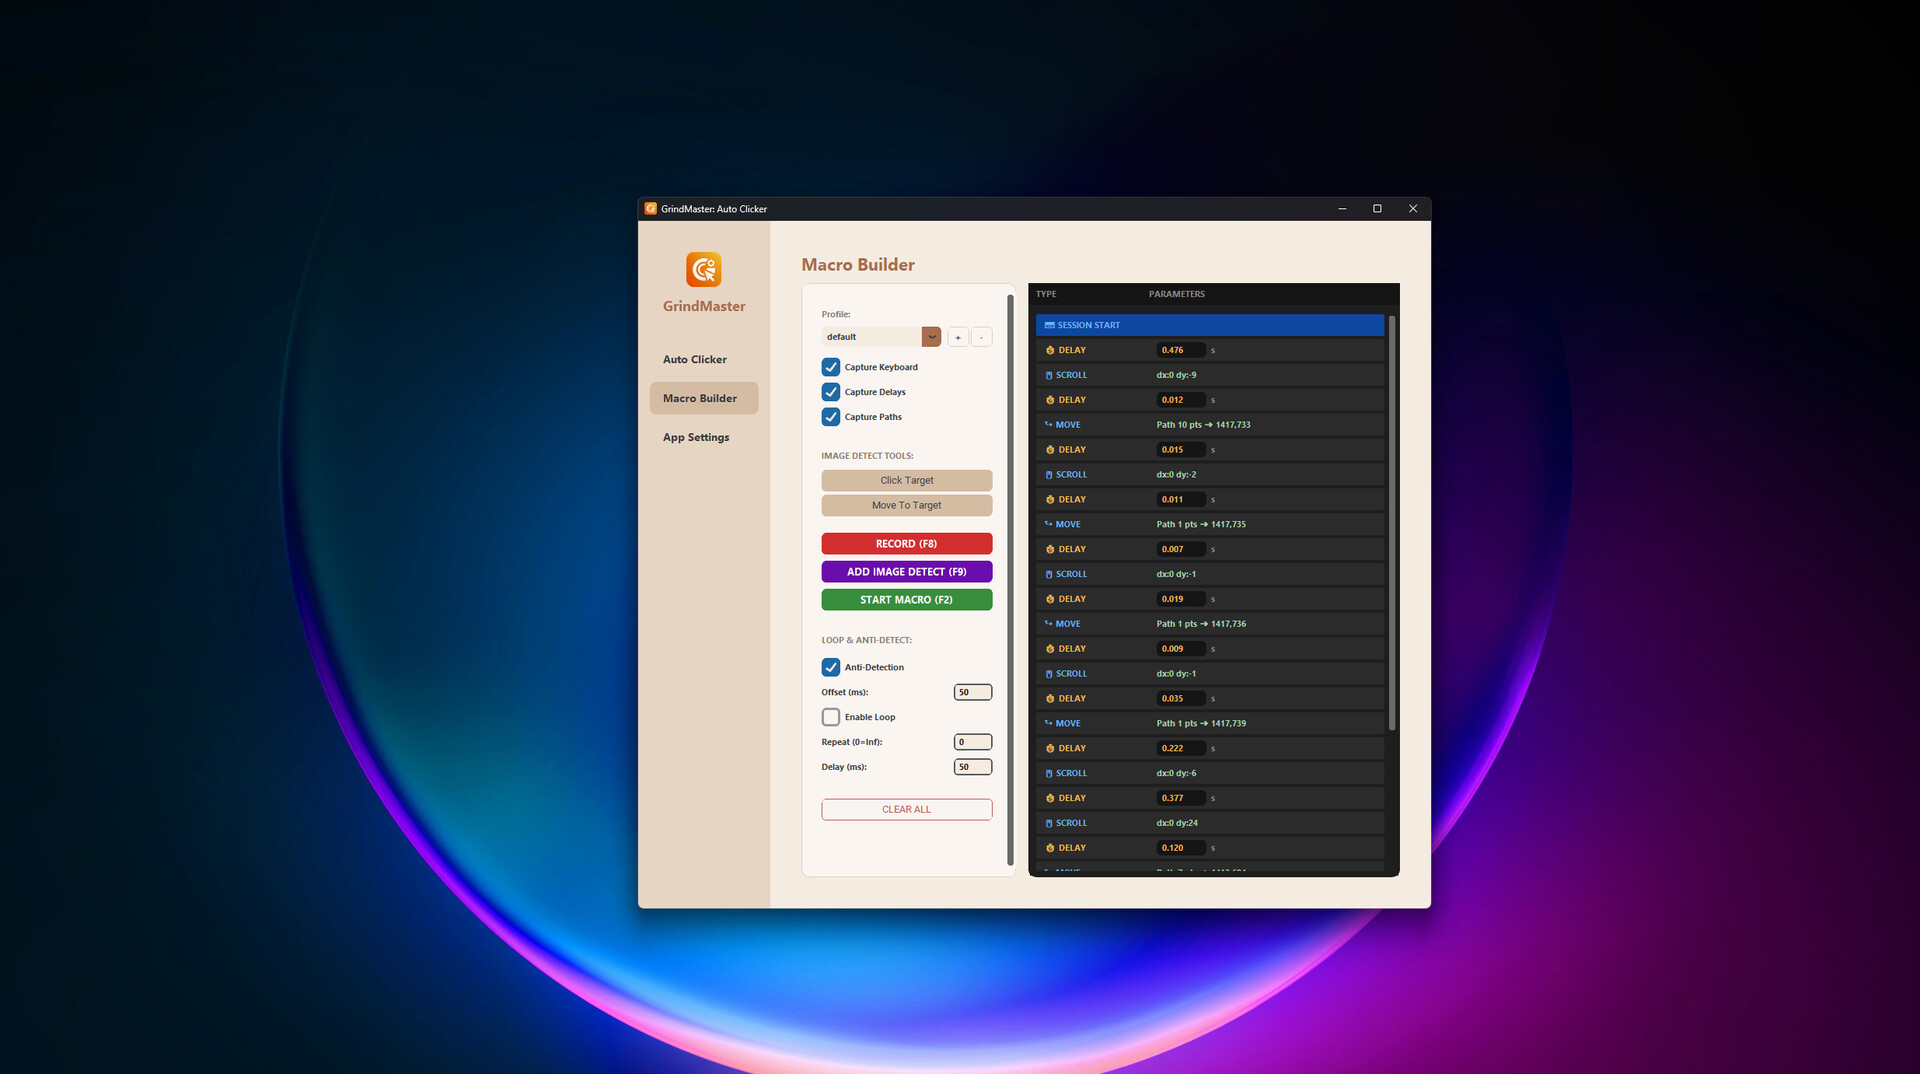Image resolution: width=1920 pixels, height=1074 pixels.
Task: Enable the Enable Loop checkbox
Action: 831,717
